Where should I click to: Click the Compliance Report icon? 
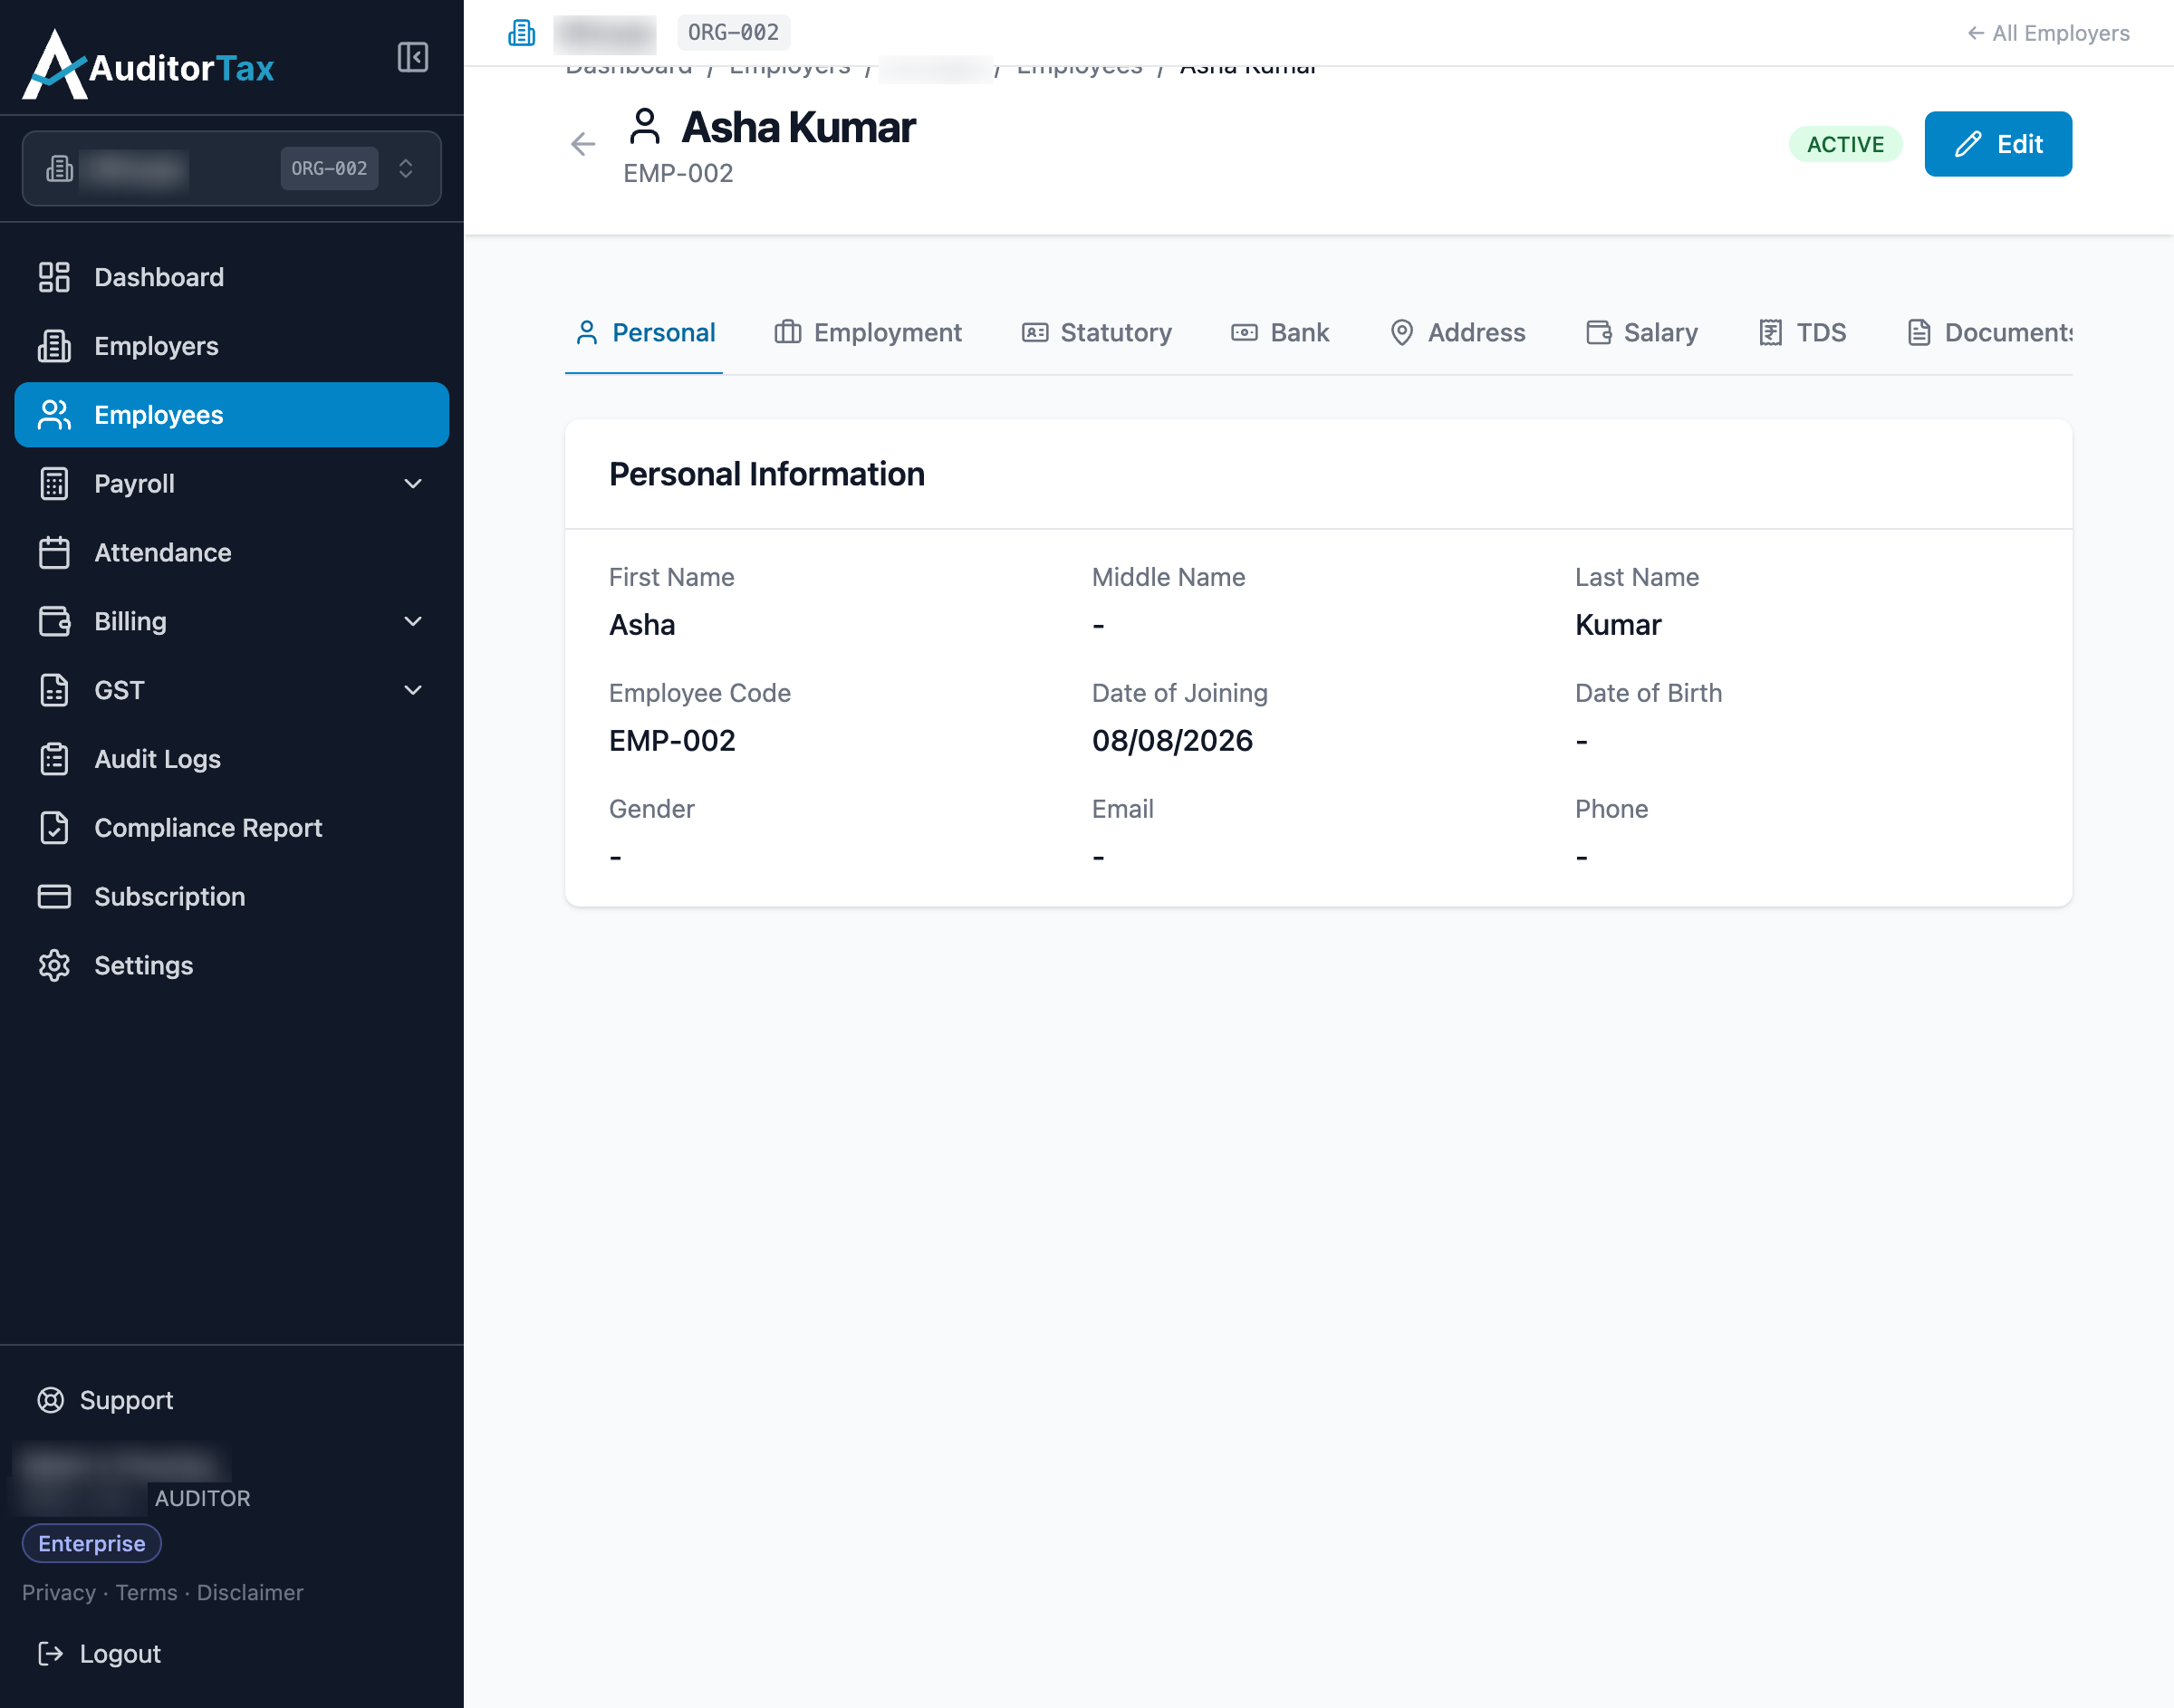[x=54, y=828]
